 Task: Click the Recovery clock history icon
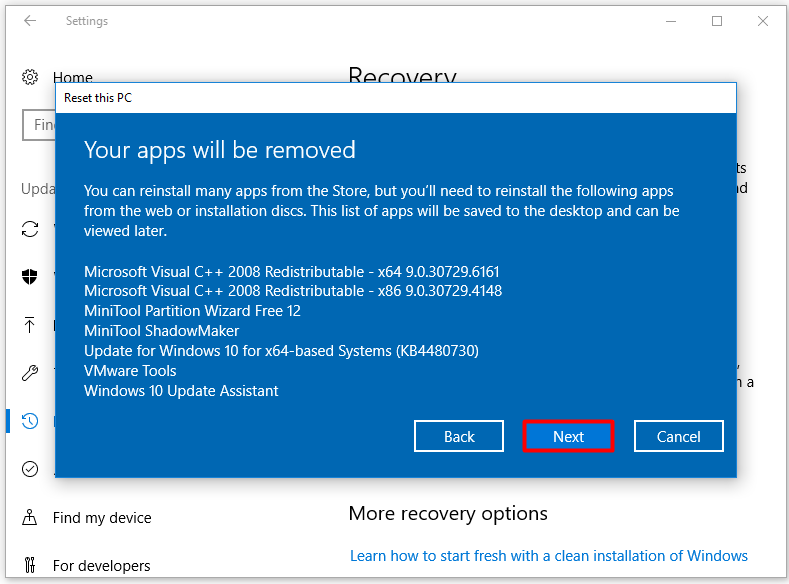[30, 421]
